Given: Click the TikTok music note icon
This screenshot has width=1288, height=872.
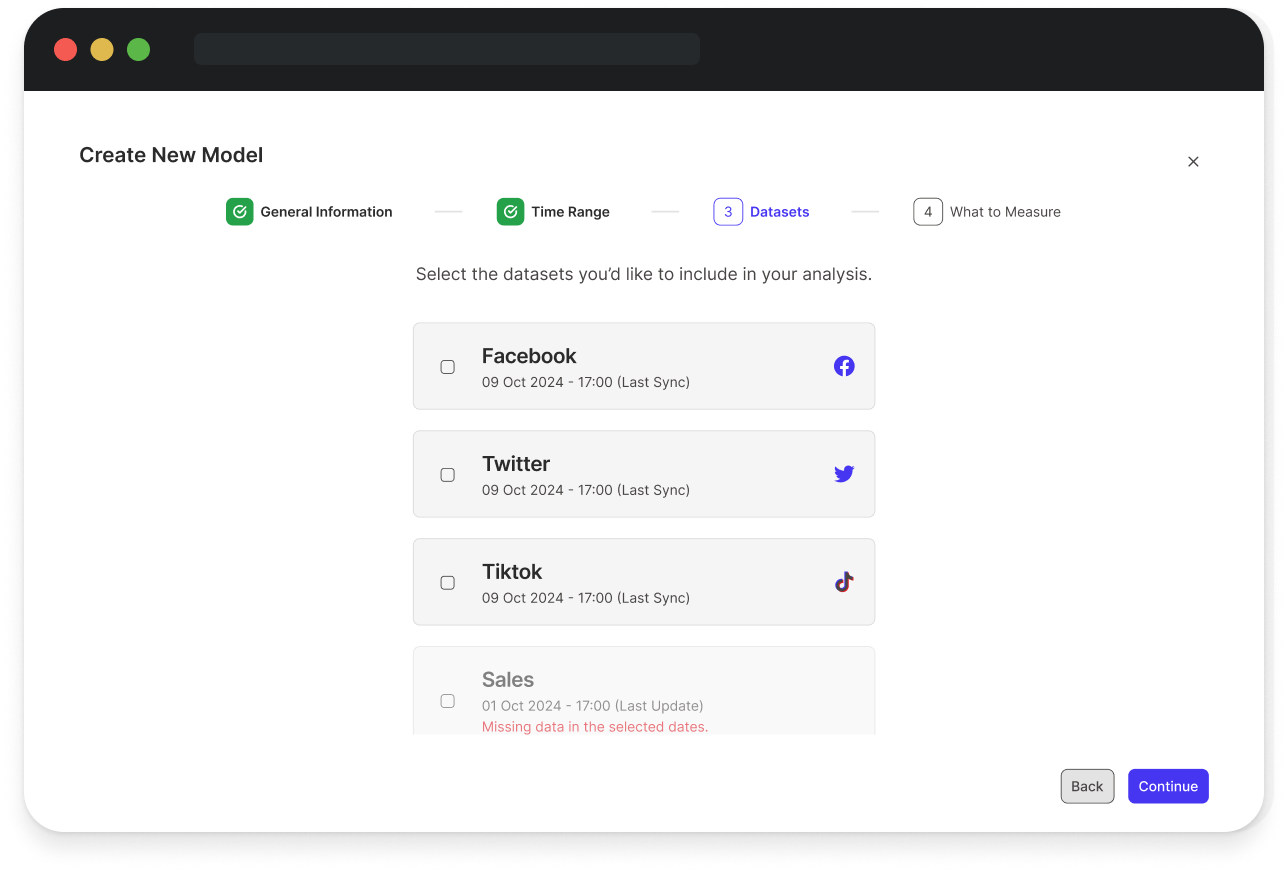Looking at the screenshot, I should point(843,581).
